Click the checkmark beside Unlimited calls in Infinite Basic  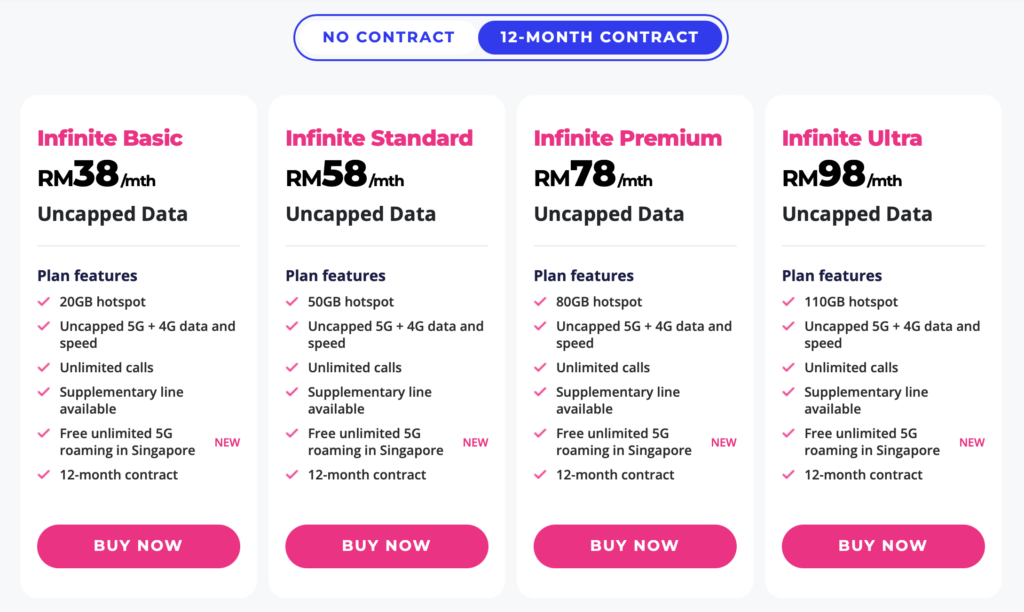(42, 367)
